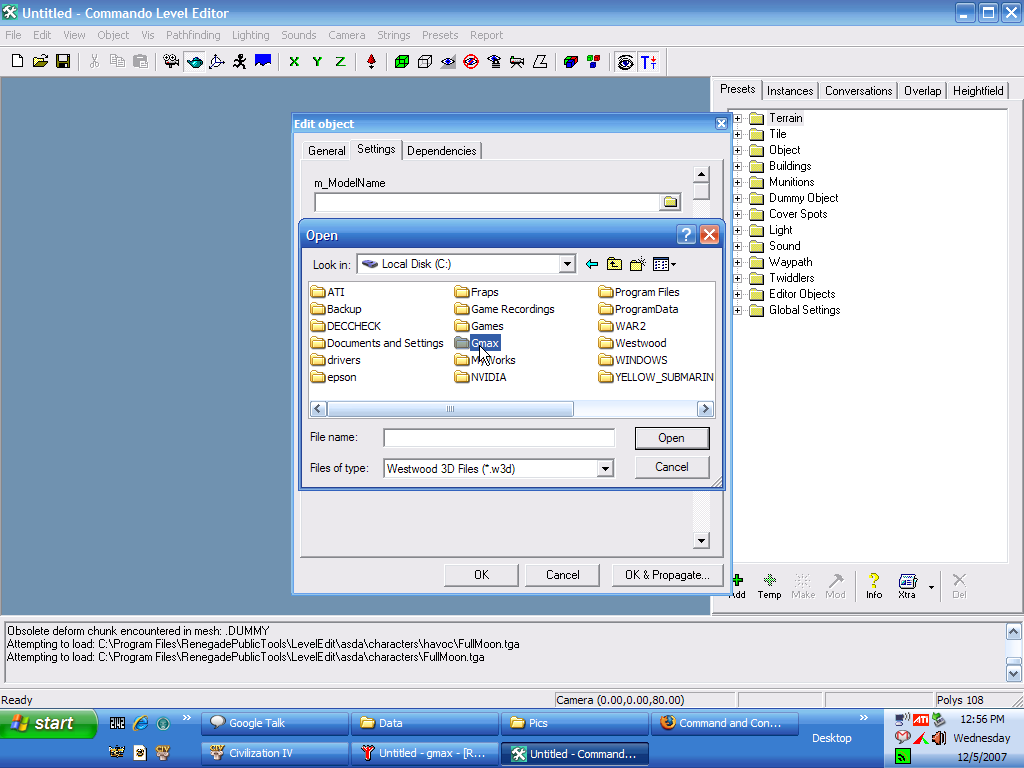The image size is (1024, 768).
Task: Select the camera mode toolbar icon
Action: pos(171,61)
